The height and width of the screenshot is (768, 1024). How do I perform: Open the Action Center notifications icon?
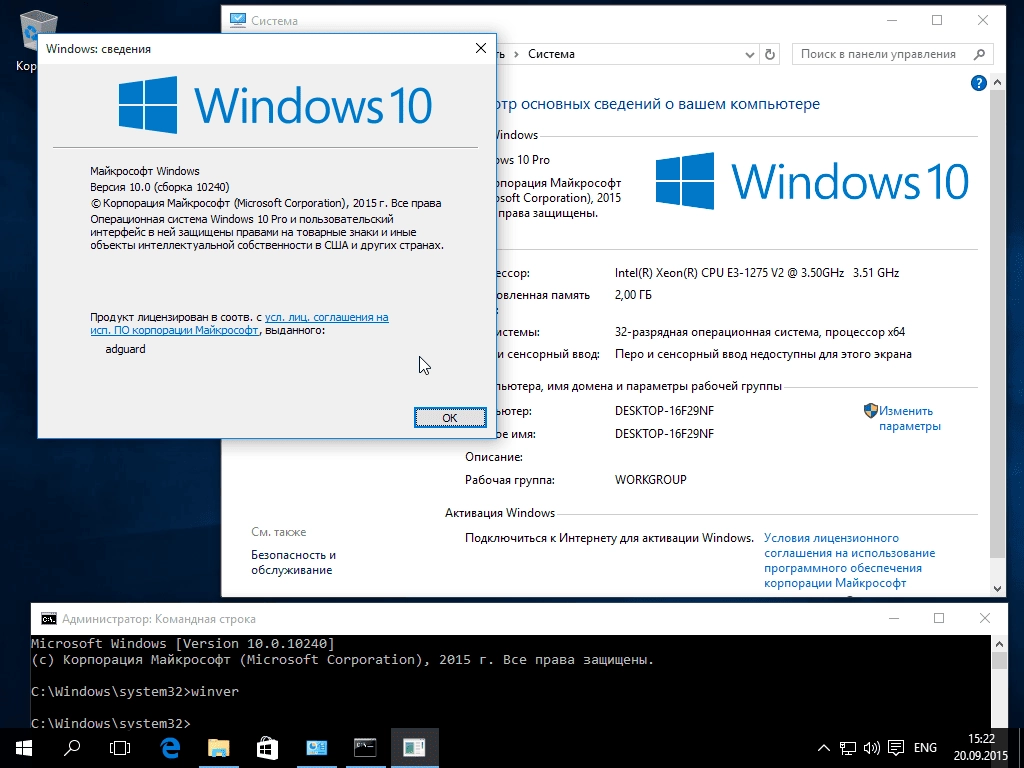coord(896,748)
